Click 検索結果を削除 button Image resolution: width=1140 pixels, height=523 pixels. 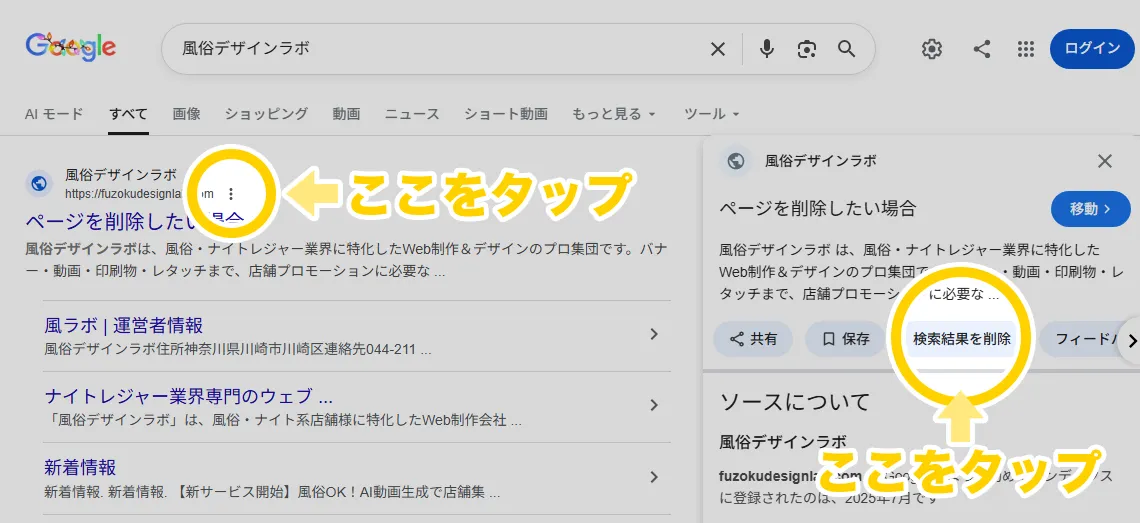click(x=961, y=339)
